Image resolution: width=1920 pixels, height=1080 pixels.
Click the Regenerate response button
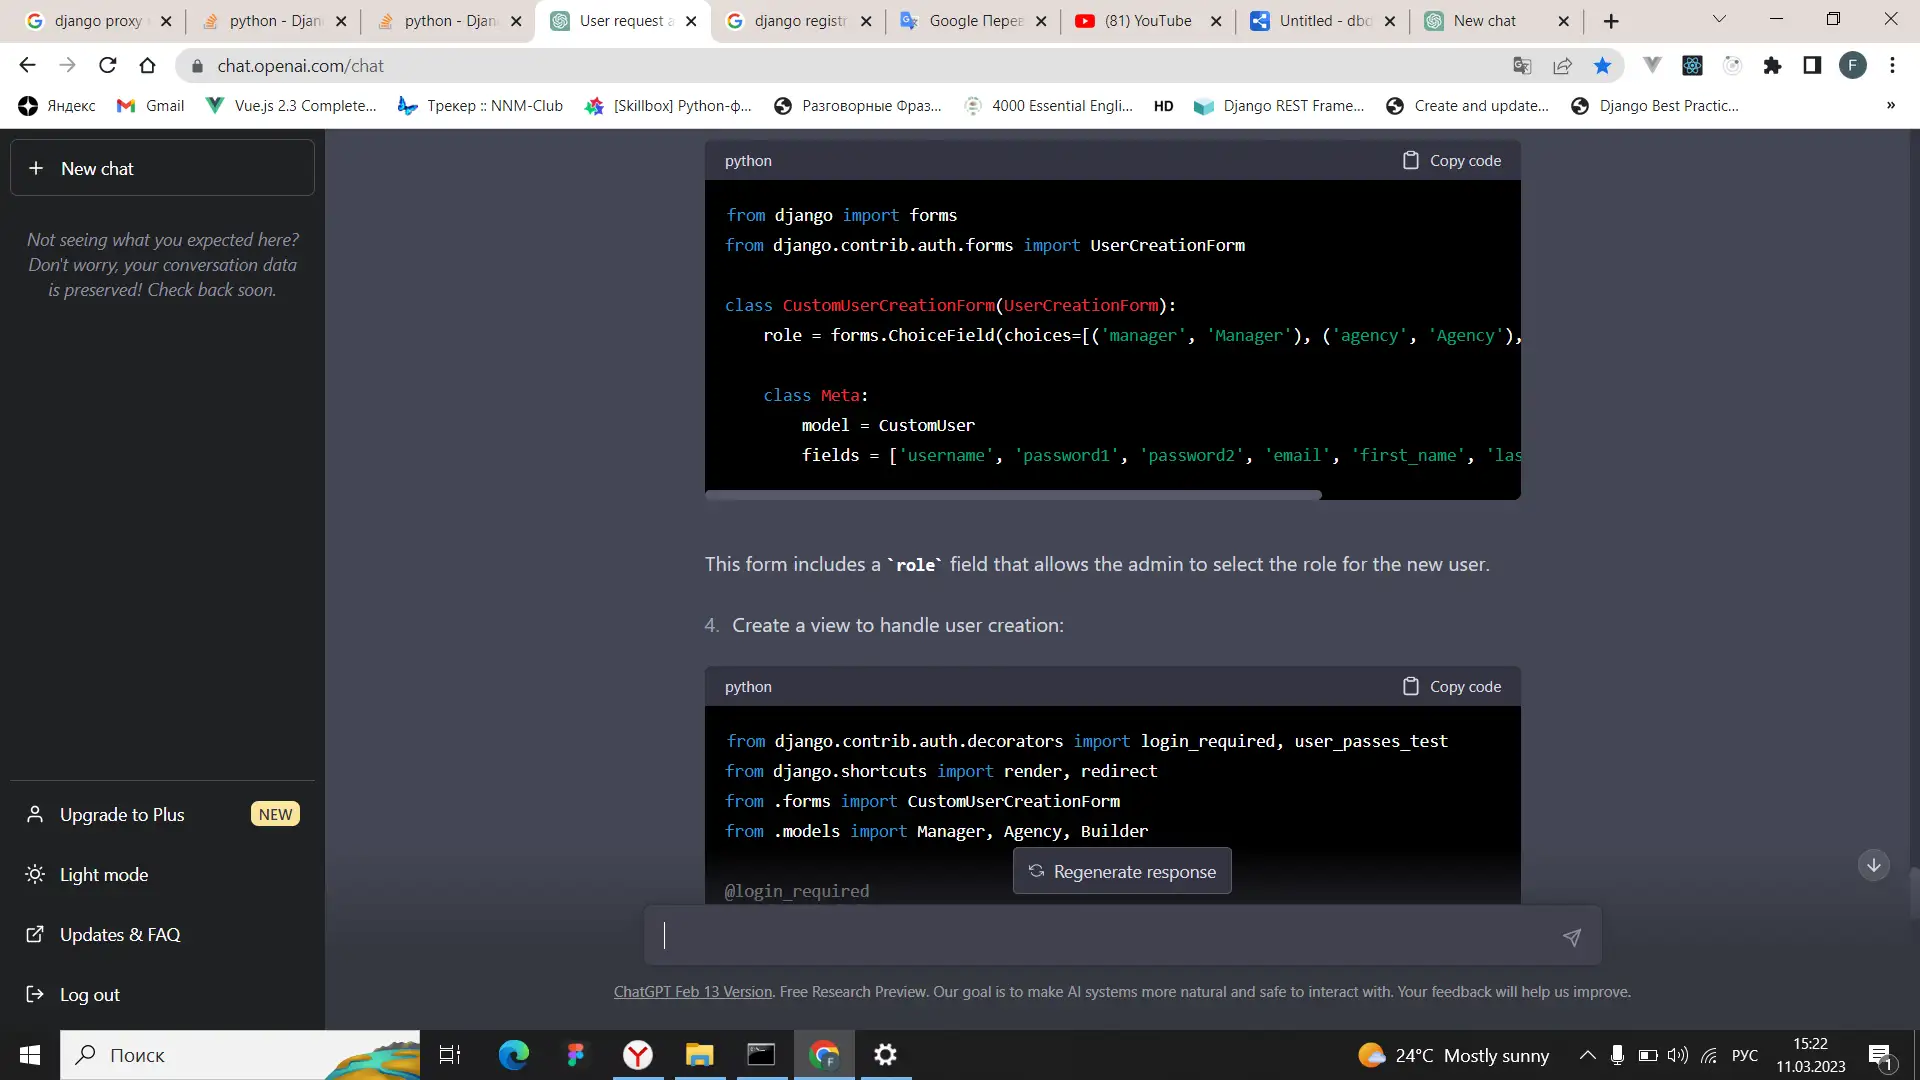pyautogui.click(x=1122, y=872)
